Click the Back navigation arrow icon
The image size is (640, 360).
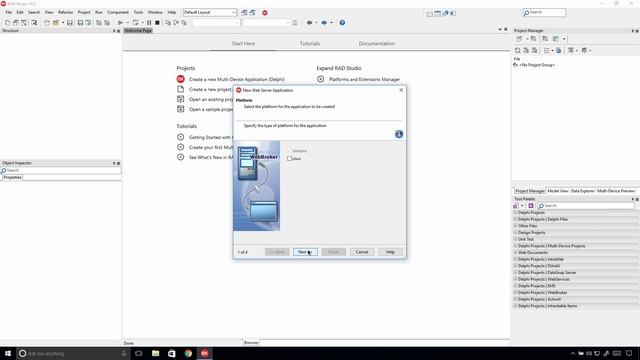coord(309,23)
